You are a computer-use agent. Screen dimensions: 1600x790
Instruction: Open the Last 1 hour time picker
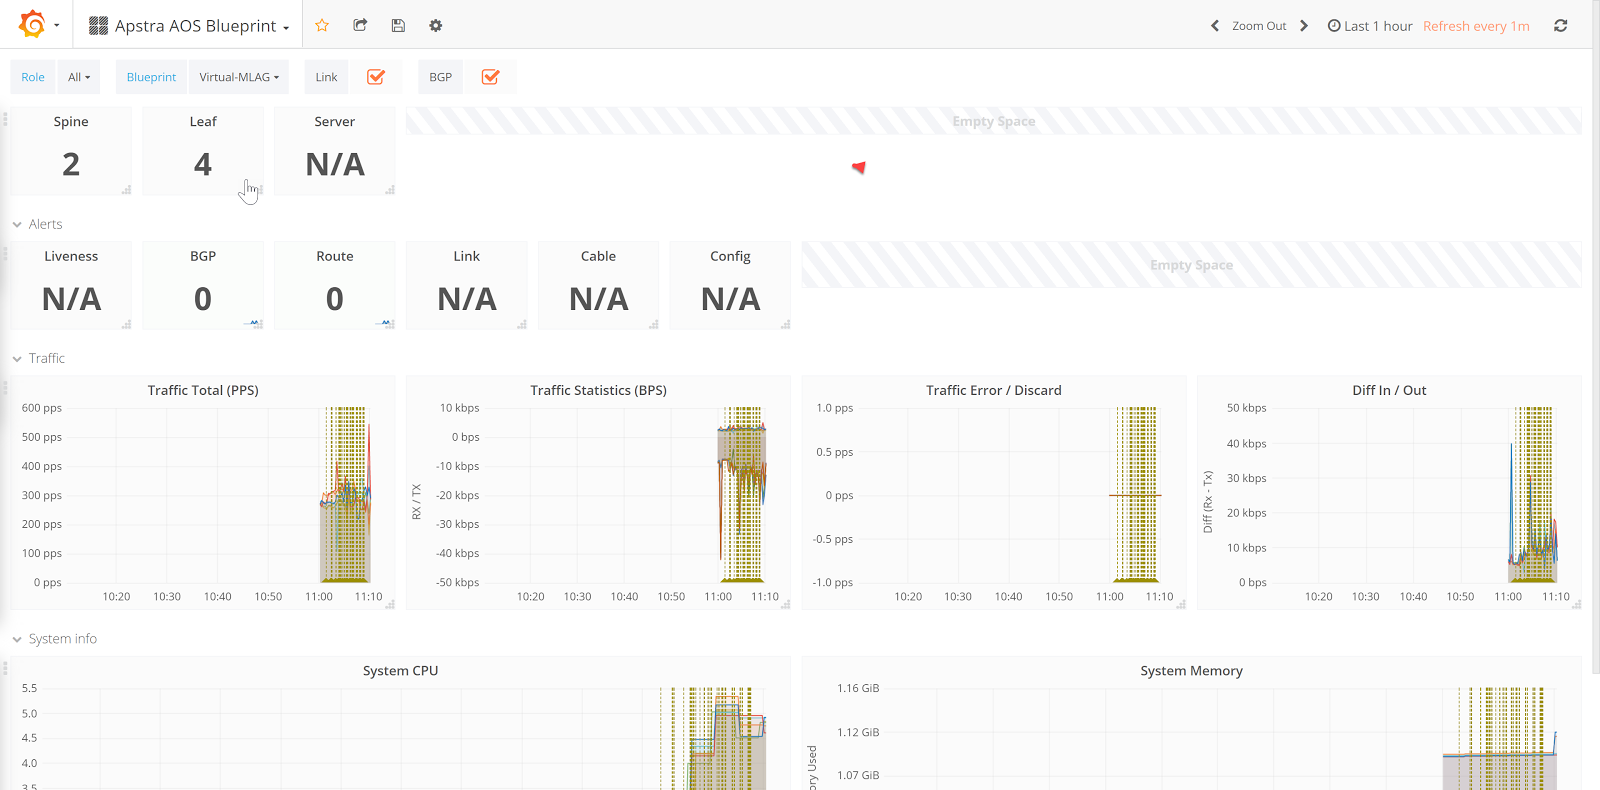tap(1370, 26)
